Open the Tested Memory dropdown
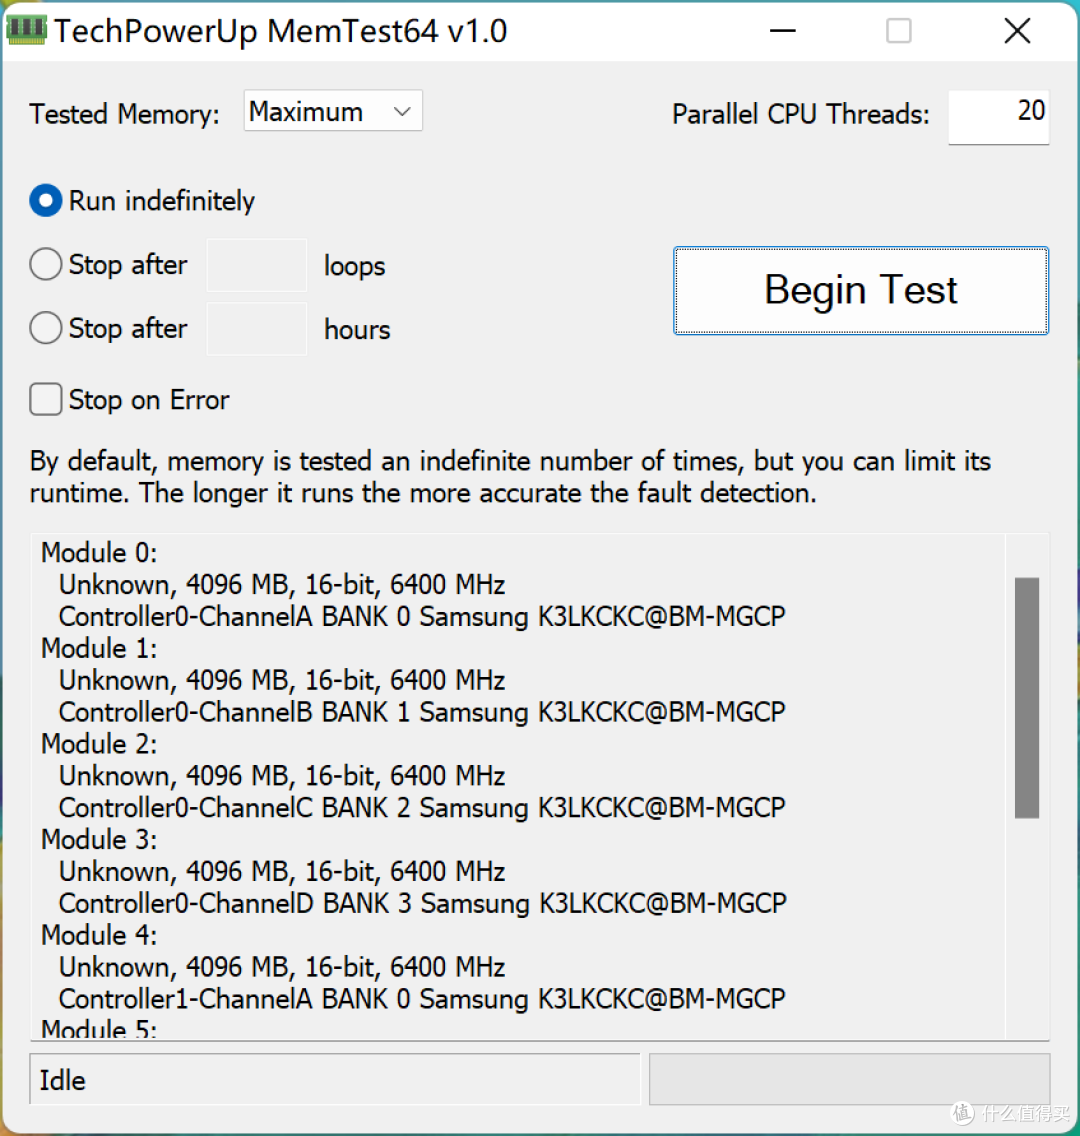This screenshot has width=1080, height=1136. [x=332, y=111]
